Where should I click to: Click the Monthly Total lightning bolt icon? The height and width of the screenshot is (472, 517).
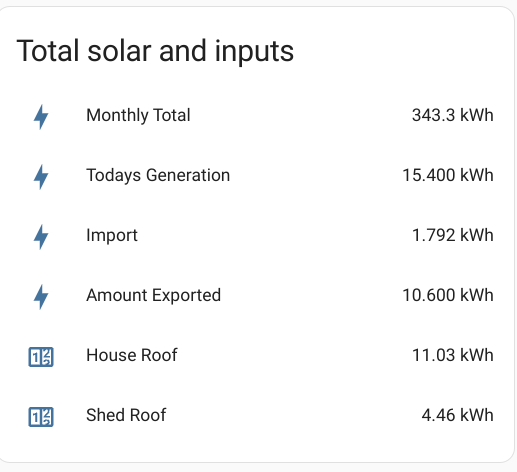coord(41,117)
